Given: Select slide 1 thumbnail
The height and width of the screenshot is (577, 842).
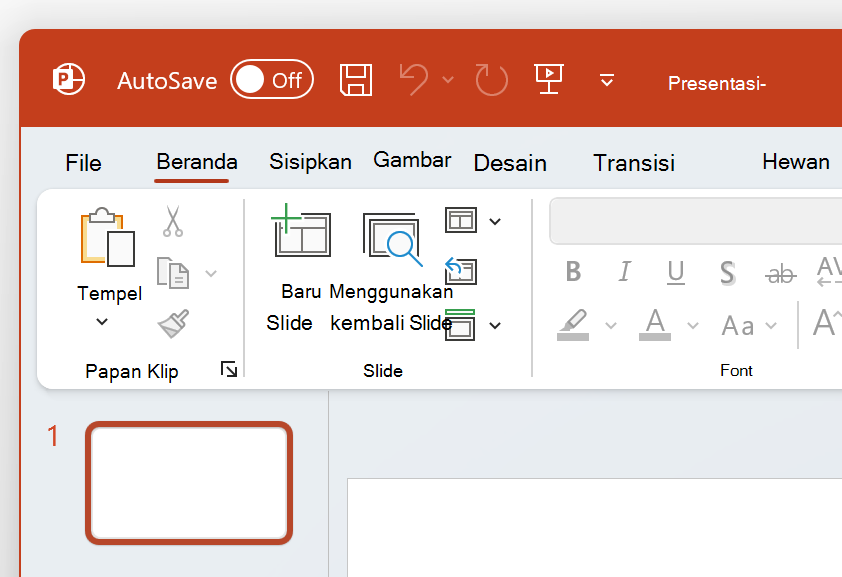Looking at the screenshot, I should pyautogui.click(x=189, y=483).
